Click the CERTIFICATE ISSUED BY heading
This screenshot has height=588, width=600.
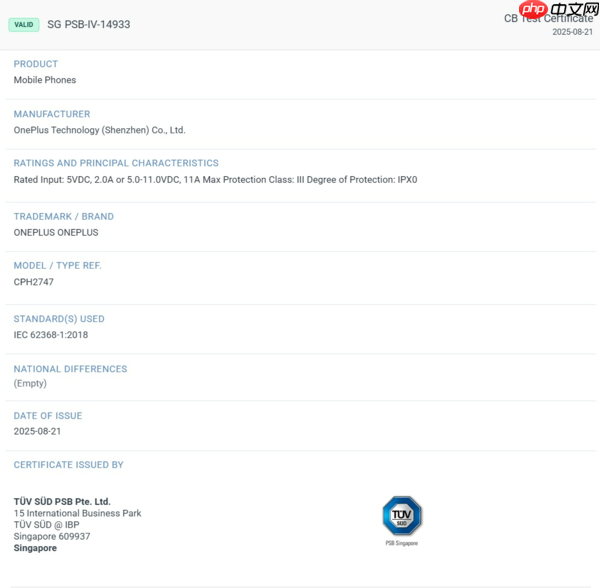(69, 465)
